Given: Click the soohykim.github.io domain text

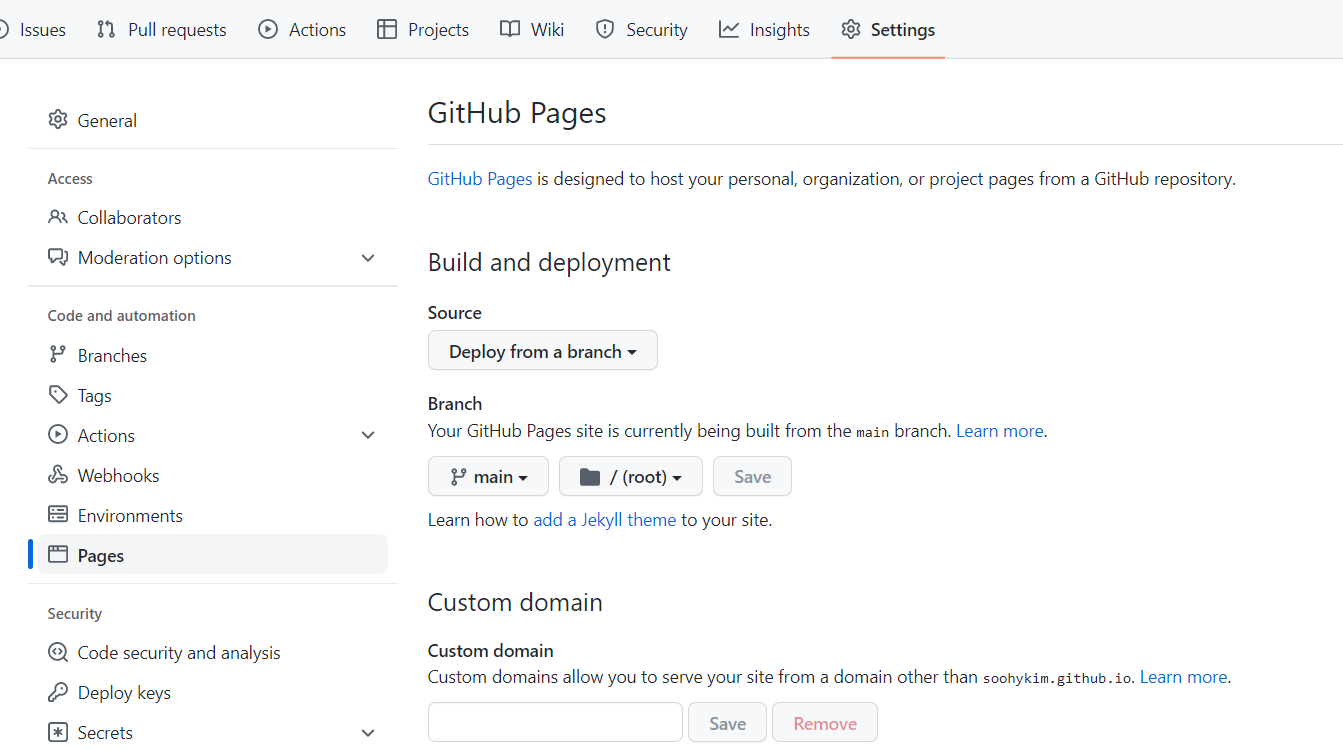Looking at the screenshot, I should (1058, 678).
